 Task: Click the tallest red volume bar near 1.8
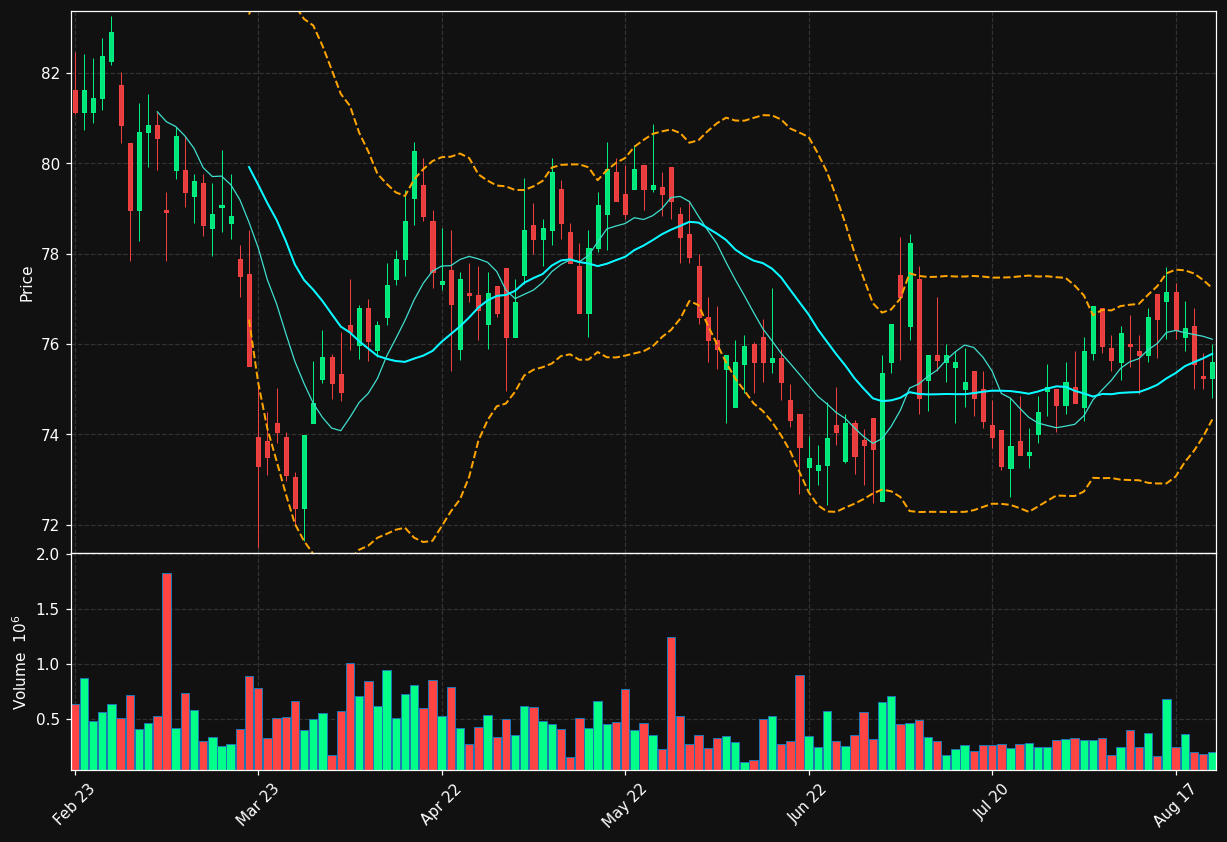point(167,671)
